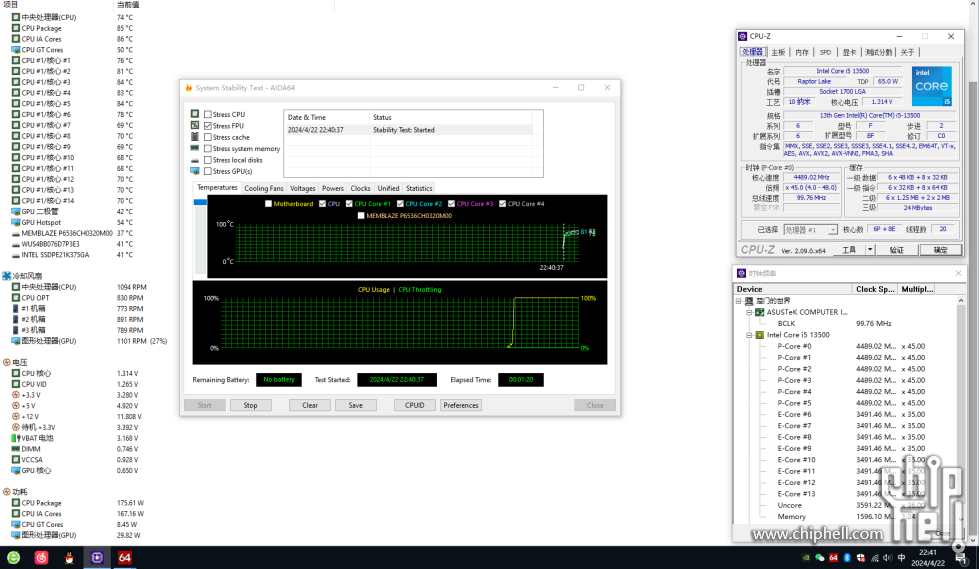This screenshot has height=569, width=979.
Task: Enable the Stress GPU(s) checkbox
Action: (x=208, y=172)
